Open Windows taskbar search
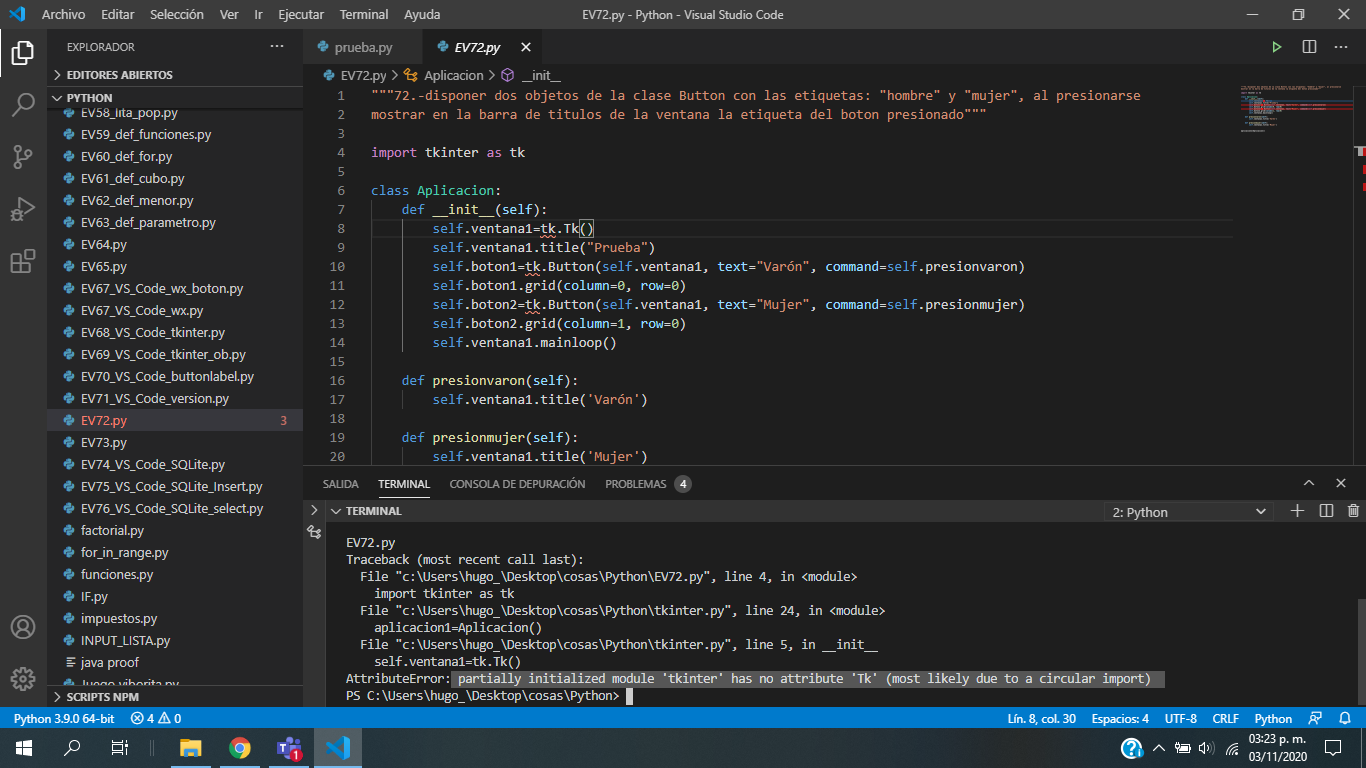The height and width of the screenshot is (768, 1366). [72, 748]
